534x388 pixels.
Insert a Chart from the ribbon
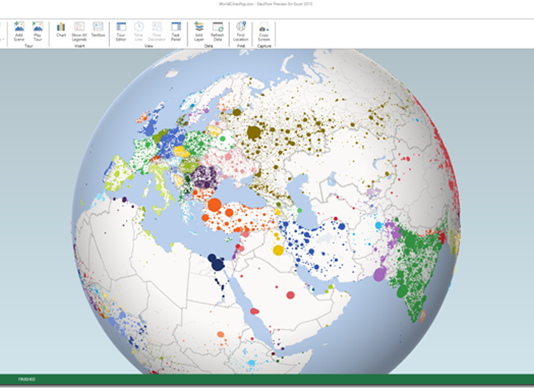pos(61,30)
